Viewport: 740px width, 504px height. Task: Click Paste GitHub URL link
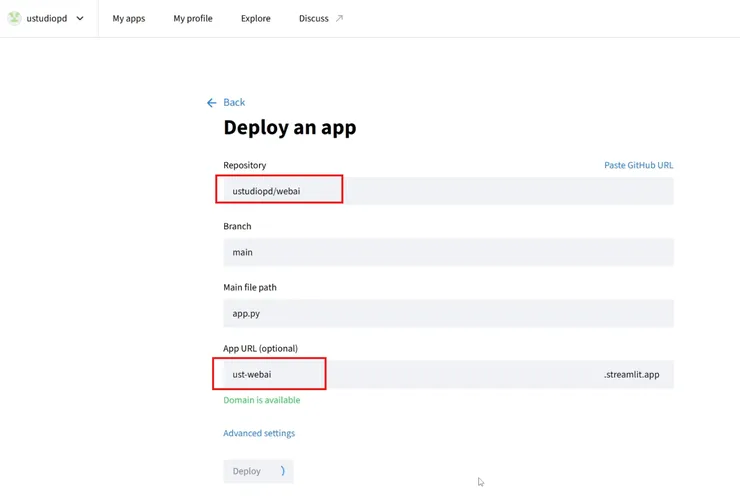(639, 165)
